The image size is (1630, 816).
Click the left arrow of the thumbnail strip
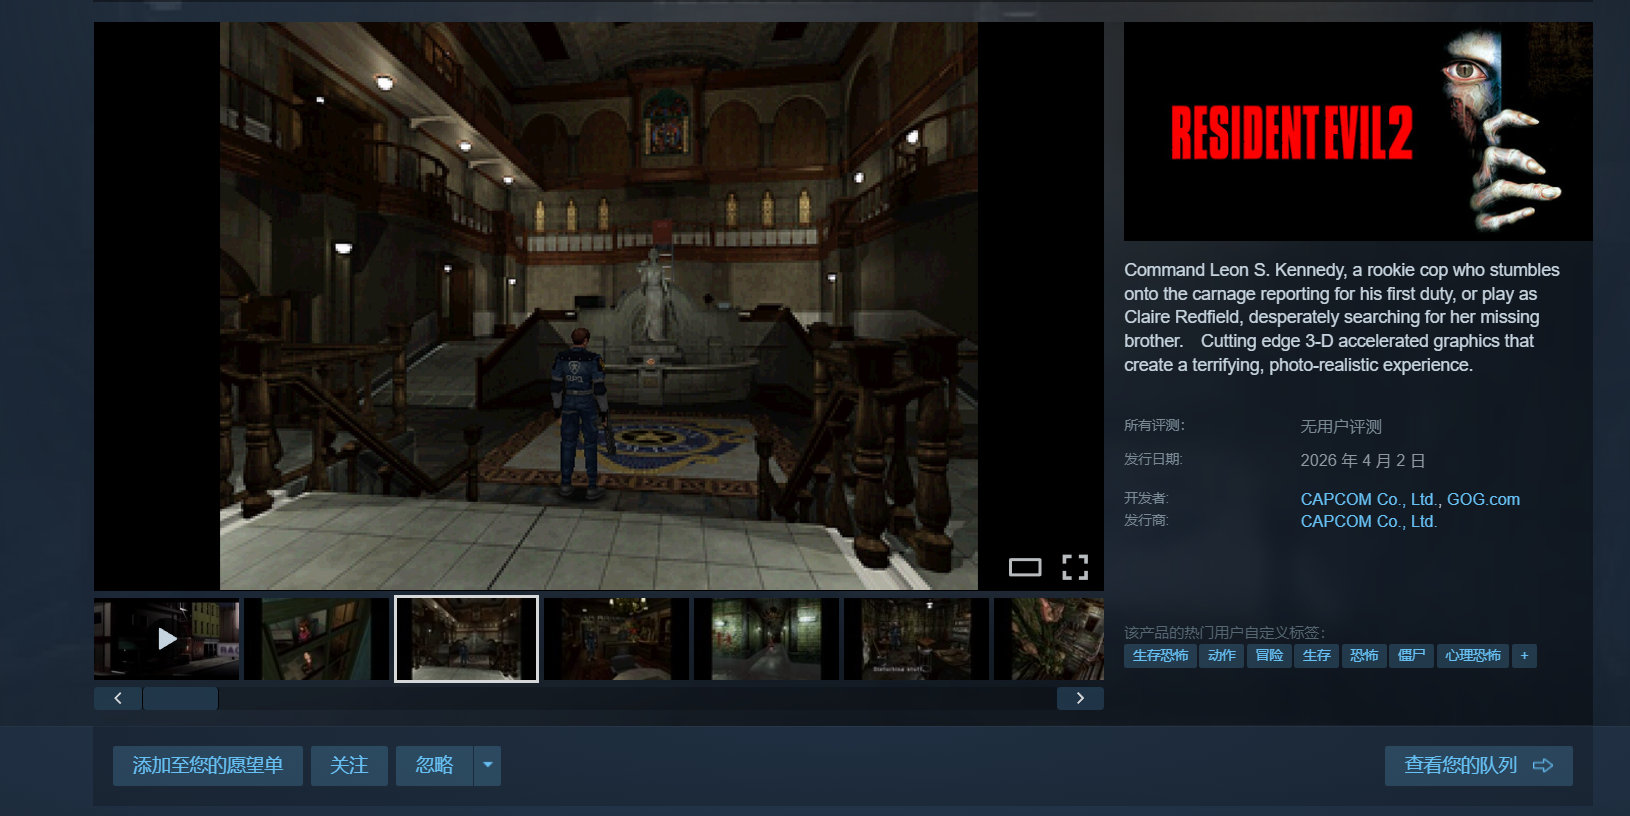pos(118,698)
